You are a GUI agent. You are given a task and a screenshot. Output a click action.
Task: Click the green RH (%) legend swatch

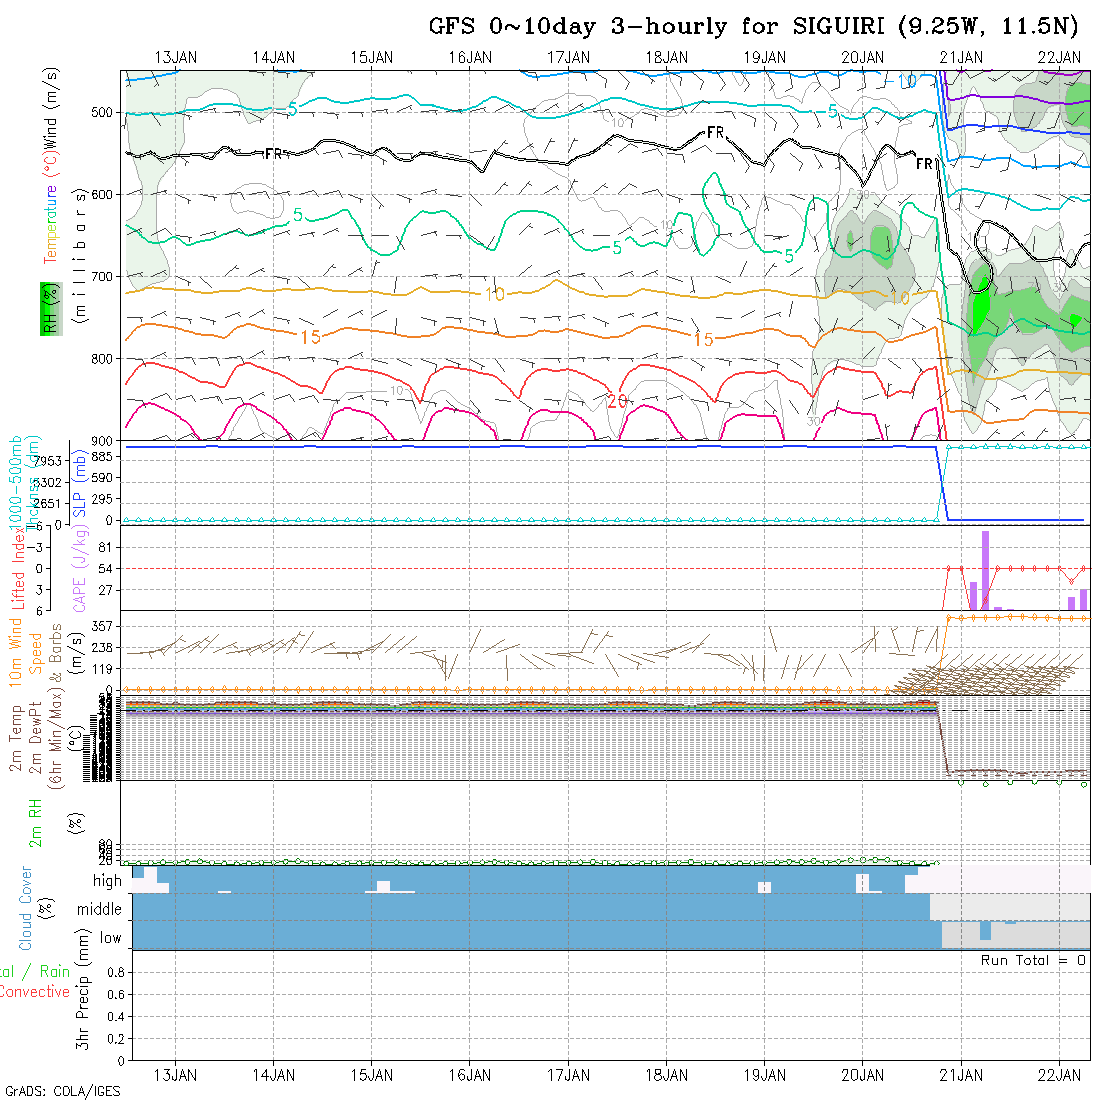(47, 307)
